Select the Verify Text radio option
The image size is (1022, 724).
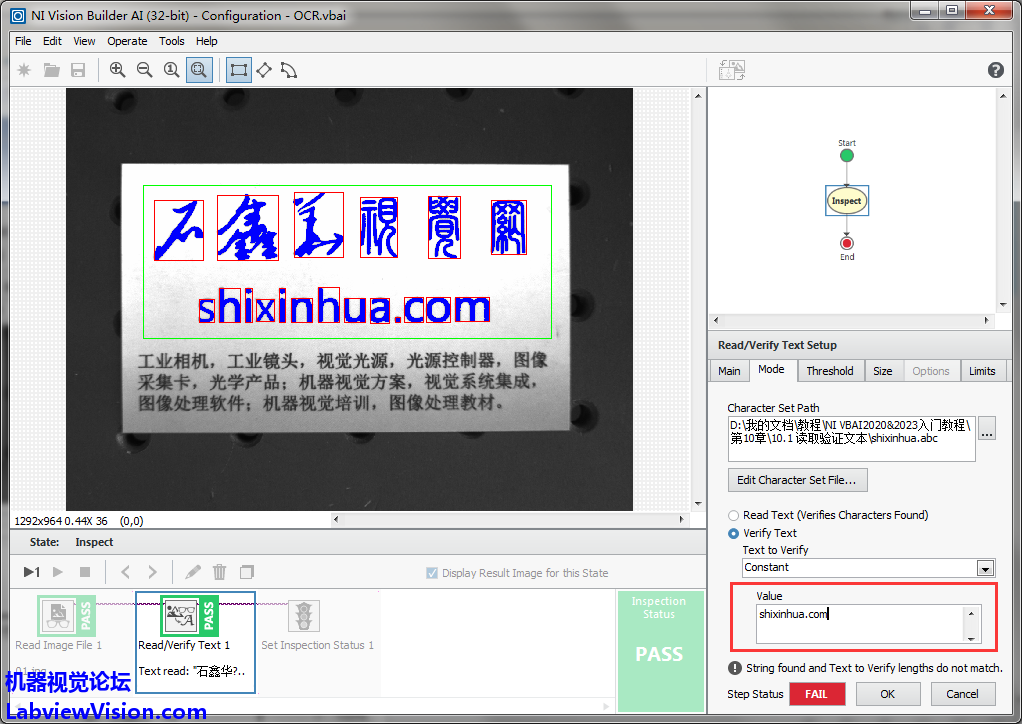point(734,533)
